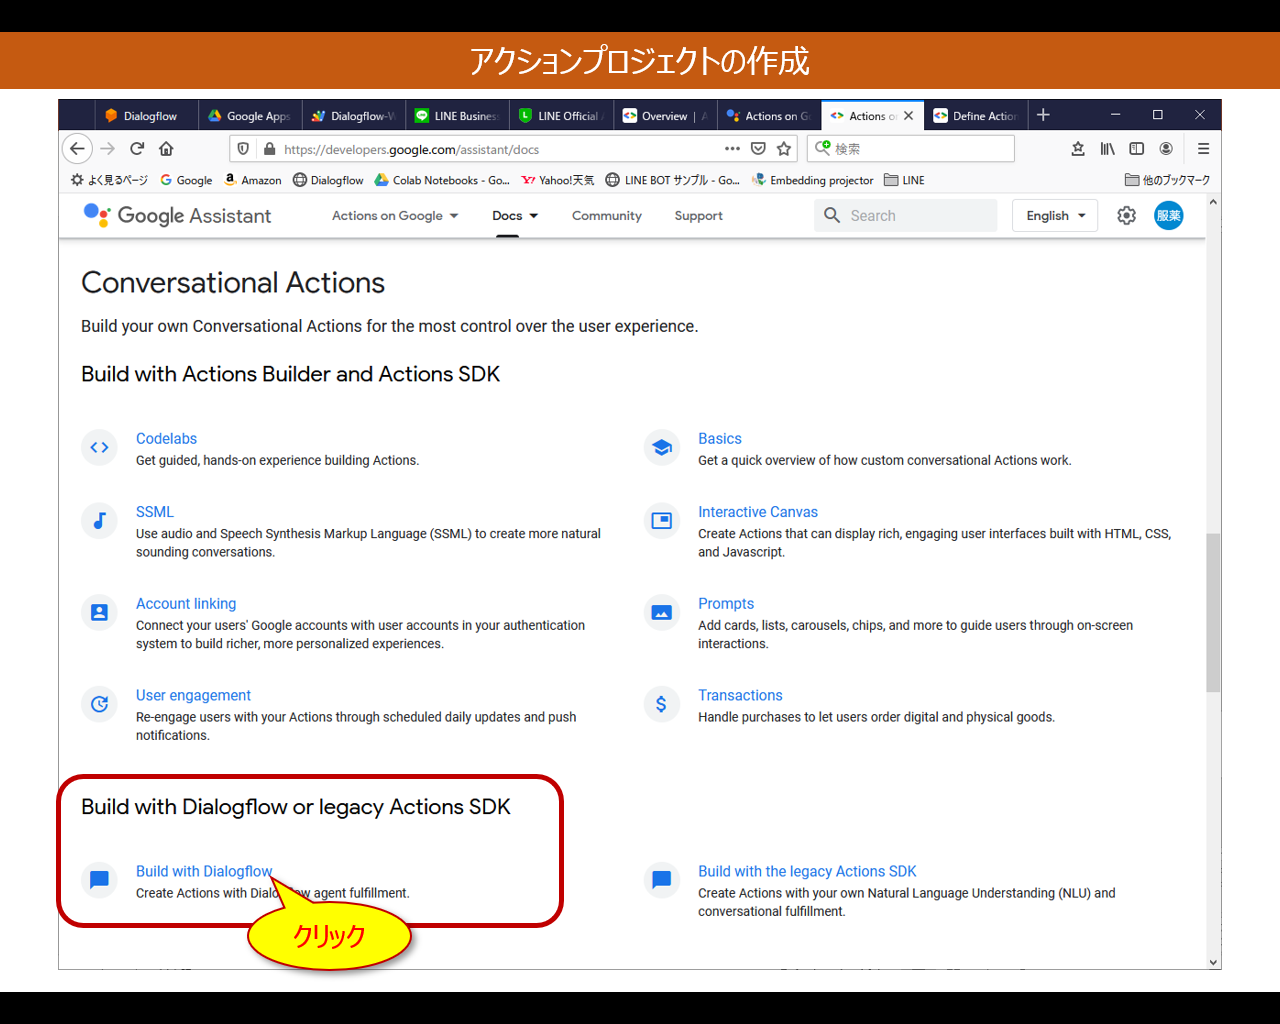1280x1024 pixels.
Task: Open a new browser tab
Action: coord(1043,115)
